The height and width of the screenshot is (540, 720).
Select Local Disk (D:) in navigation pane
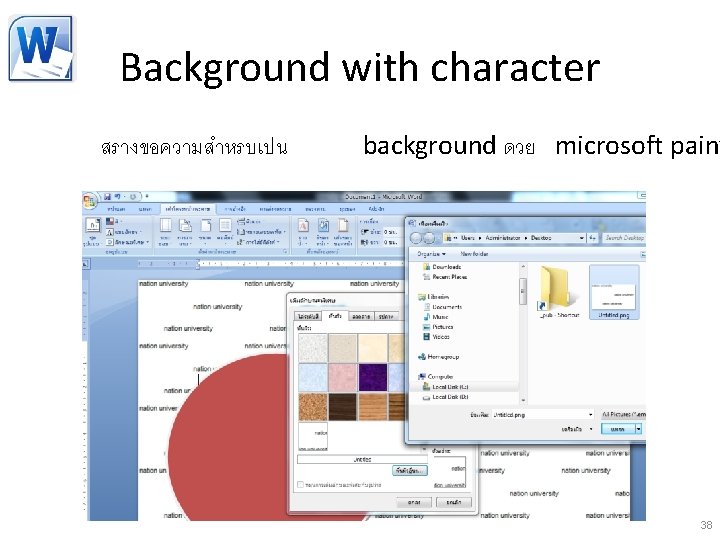click(x=446, y=397)
